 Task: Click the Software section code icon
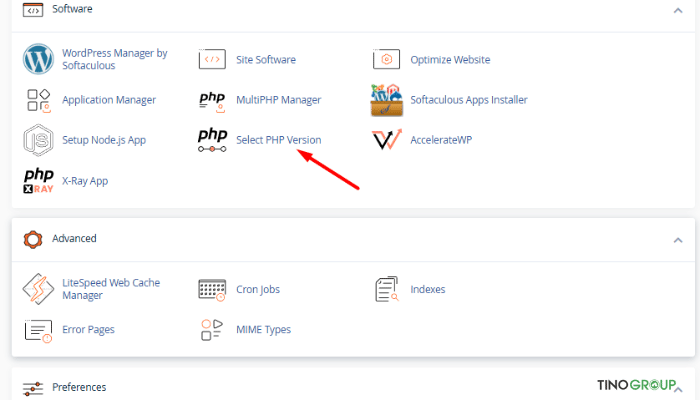coord(33,10)
